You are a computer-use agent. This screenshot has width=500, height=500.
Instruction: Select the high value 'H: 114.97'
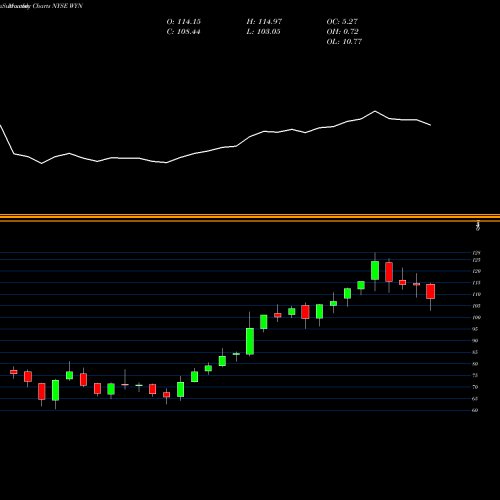264,22
